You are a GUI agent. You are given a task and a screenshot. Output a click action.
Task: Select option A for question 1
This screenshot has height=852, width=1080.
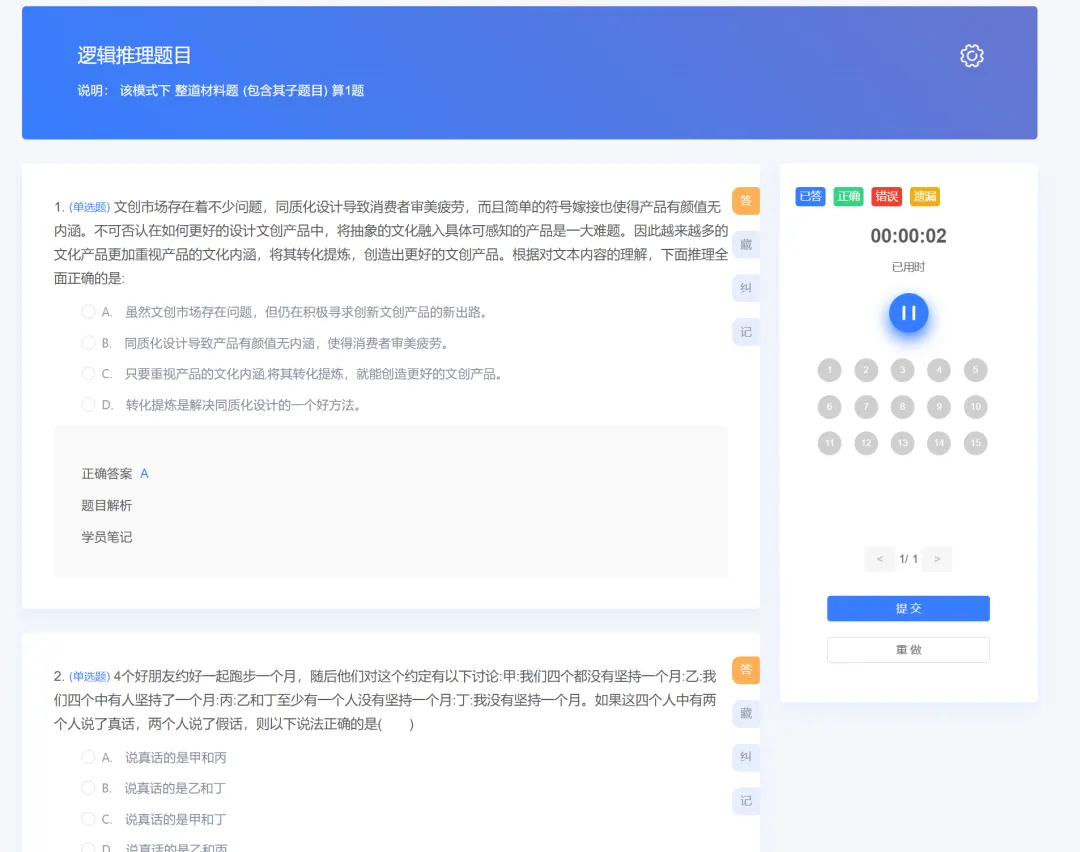tap(88, 312)
